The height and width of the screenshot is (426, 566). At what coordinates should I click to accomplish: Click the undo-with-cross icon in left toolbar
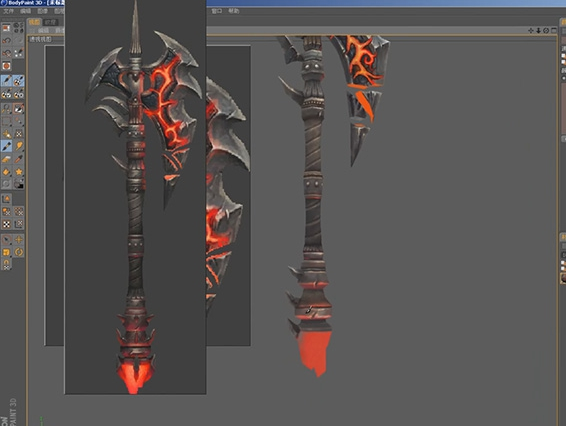(6, 53)
